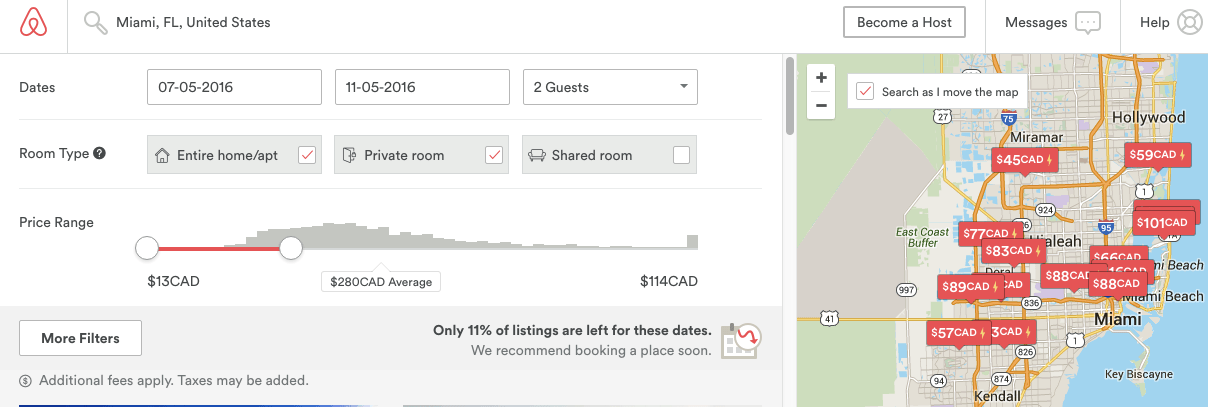Open the 2 Guests dropdown

coord(610,87)
